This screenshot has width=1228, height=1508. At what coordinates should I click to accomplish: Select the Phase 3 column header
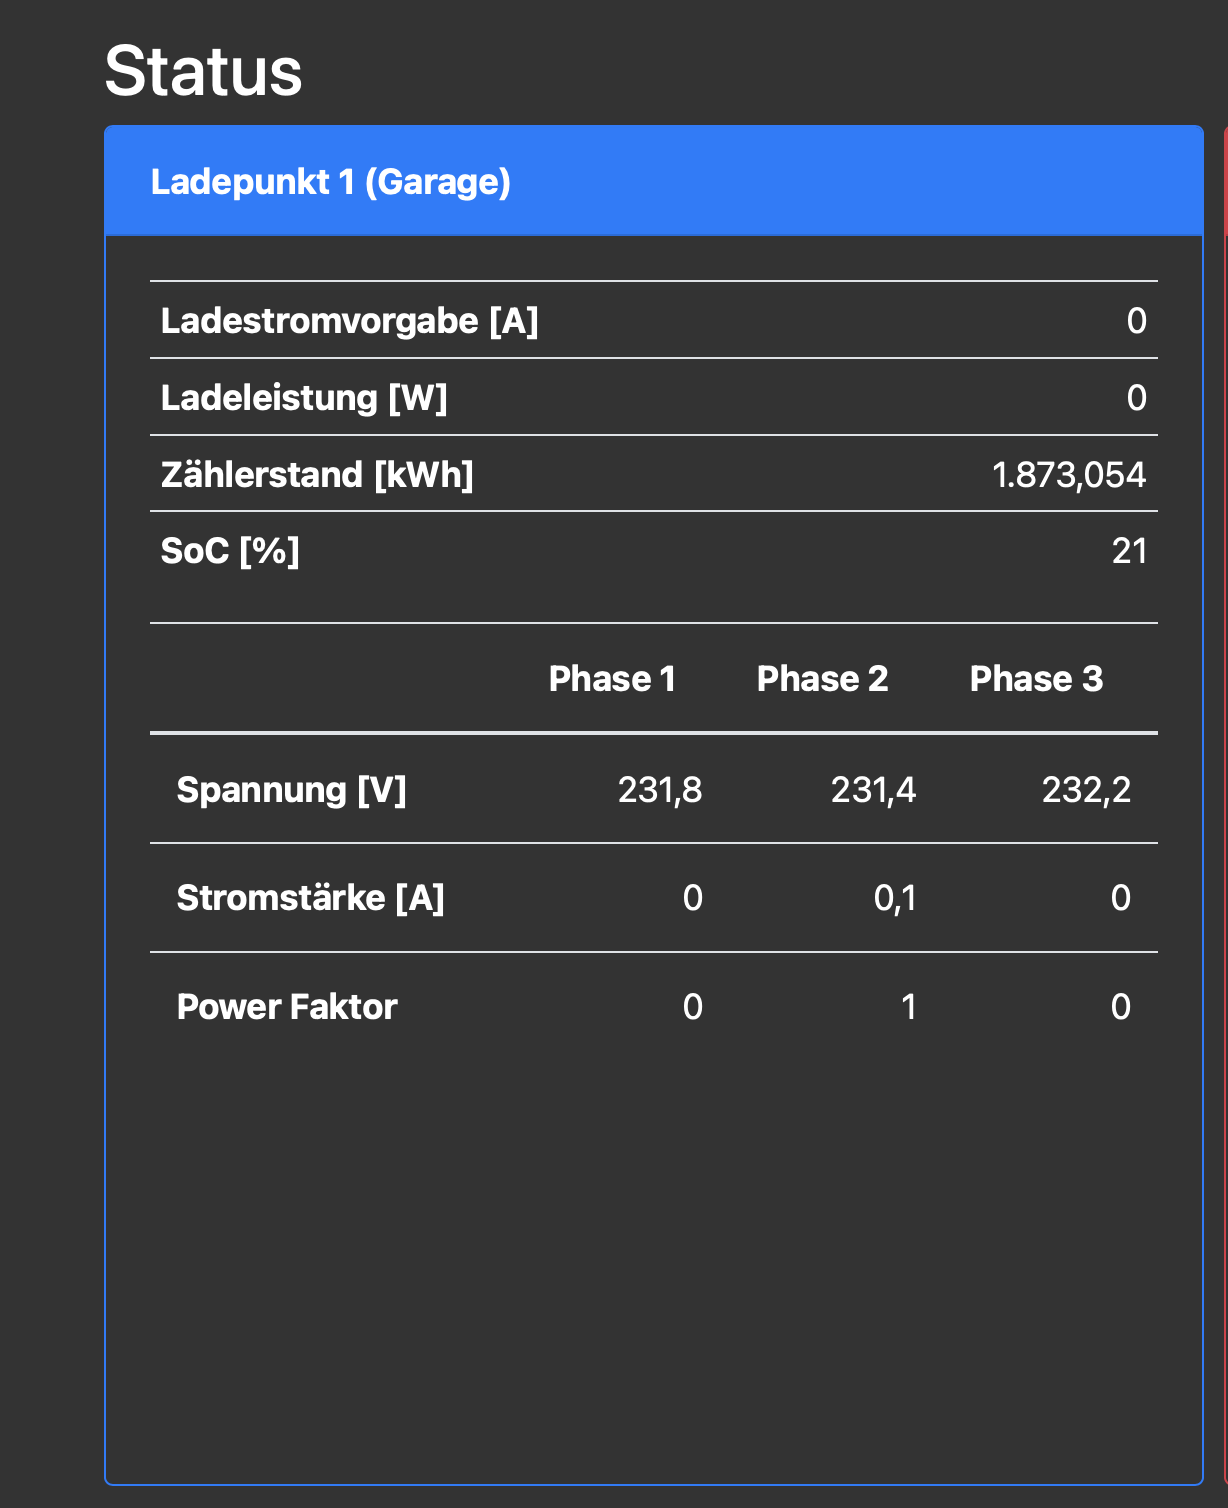tap(1036, 679)
